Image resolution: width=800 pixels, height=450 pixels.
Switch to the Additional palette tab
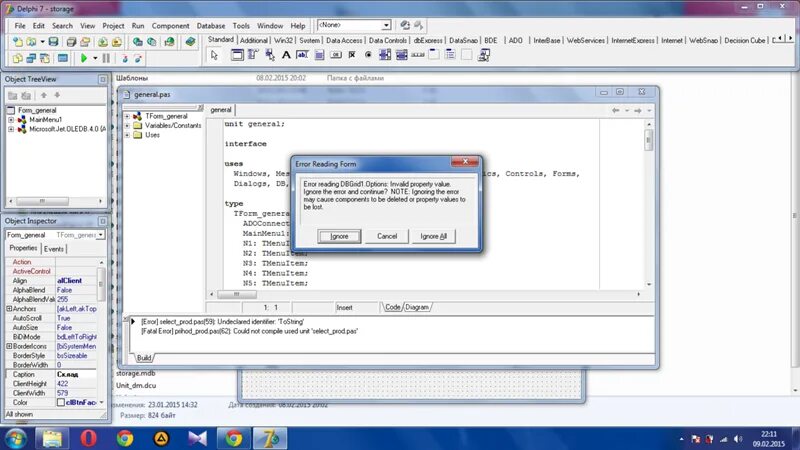pos(254,40)
